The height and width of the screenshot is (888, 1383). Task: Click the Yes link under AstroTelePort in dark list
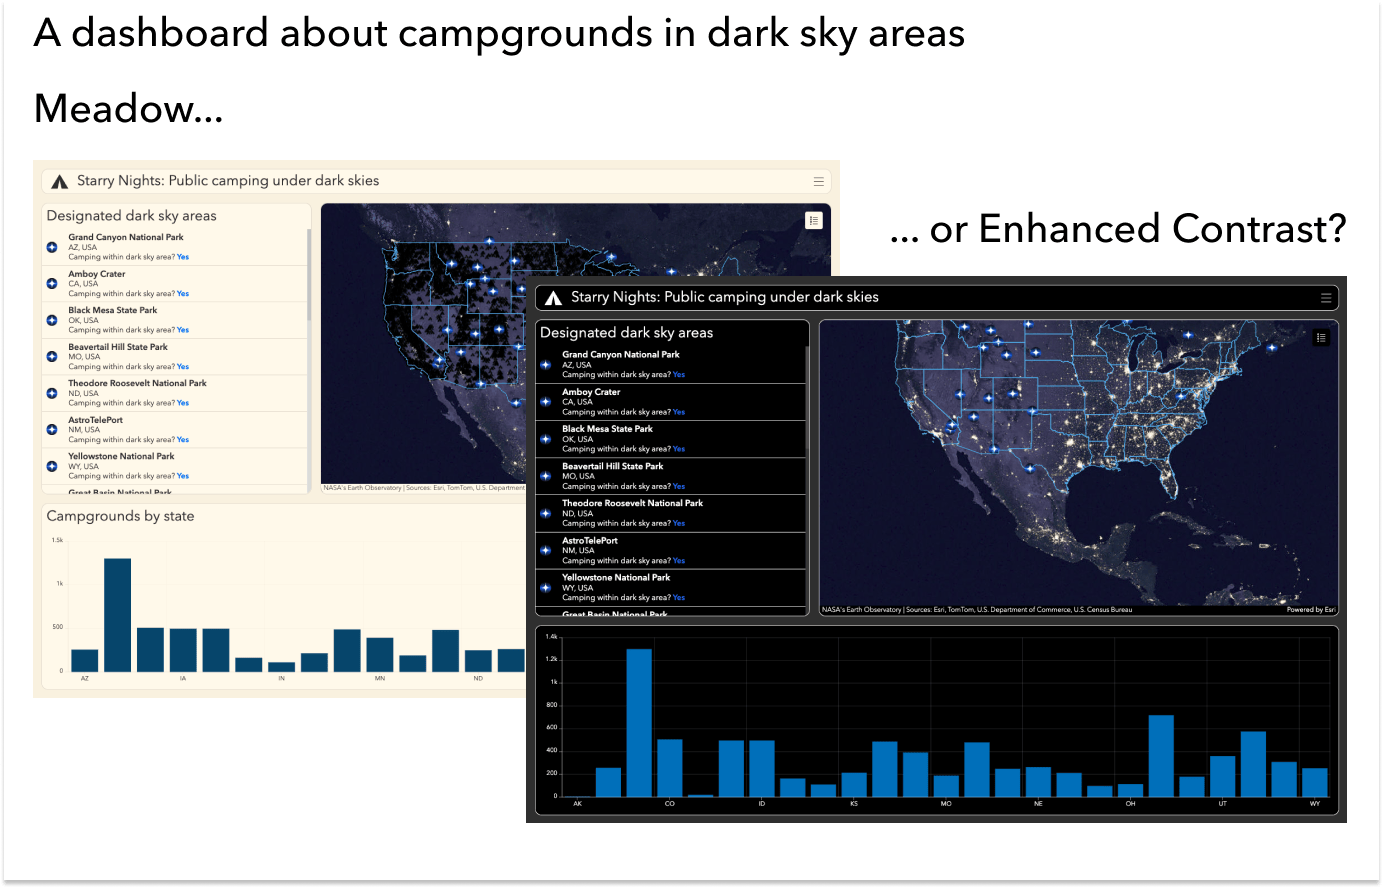(679, 561)
